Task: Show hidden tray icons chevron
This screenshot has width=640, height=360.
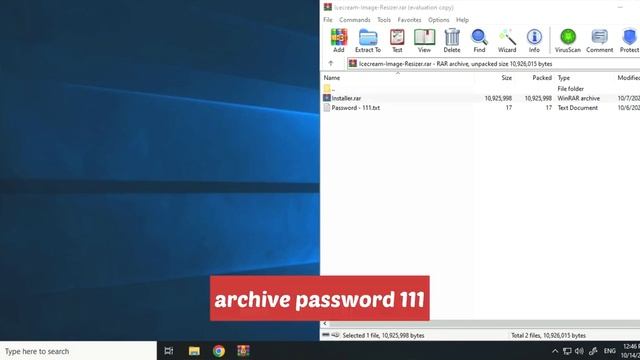Action: point(555,351)
